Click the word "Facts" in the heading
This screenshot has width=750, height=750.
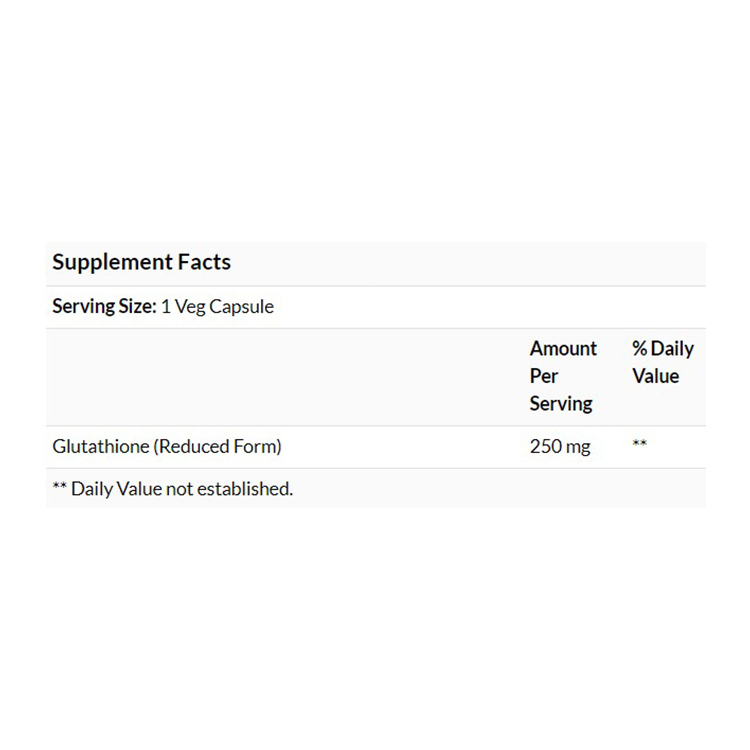tap(204, 263)
